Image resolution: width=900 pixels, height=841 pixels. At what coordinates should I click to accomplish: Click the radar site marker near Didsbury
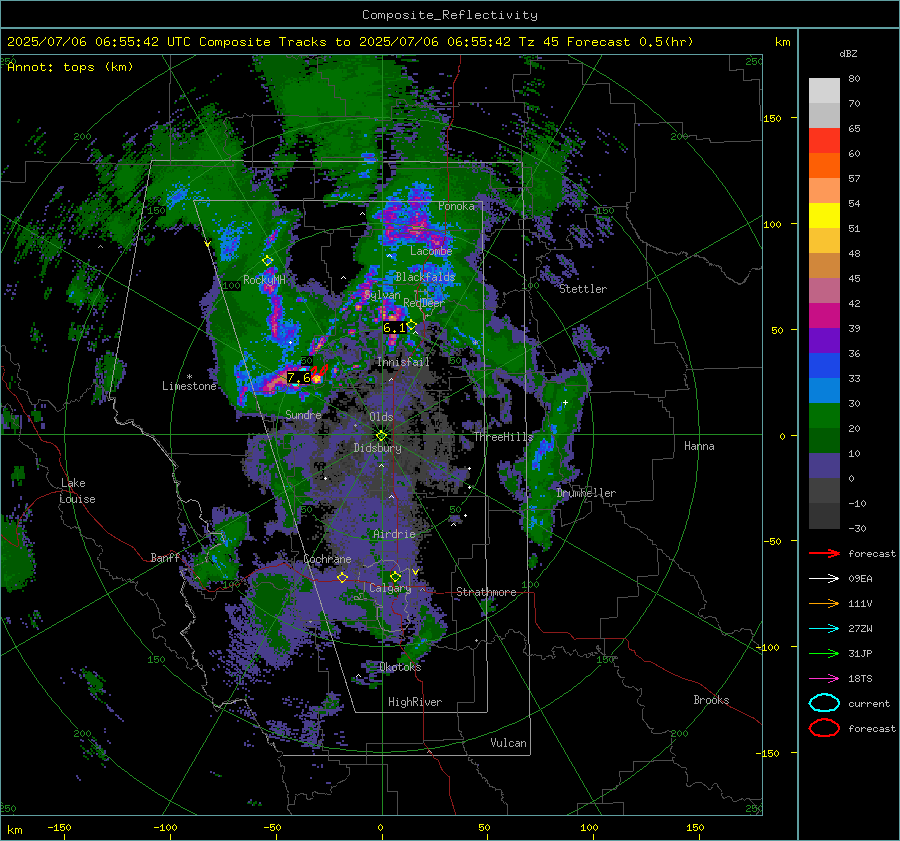point(381,436)
